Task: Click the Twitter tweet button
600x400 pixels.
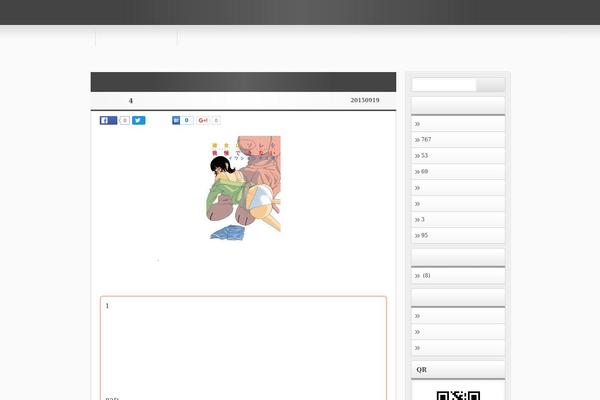Action: coord(139,120)
